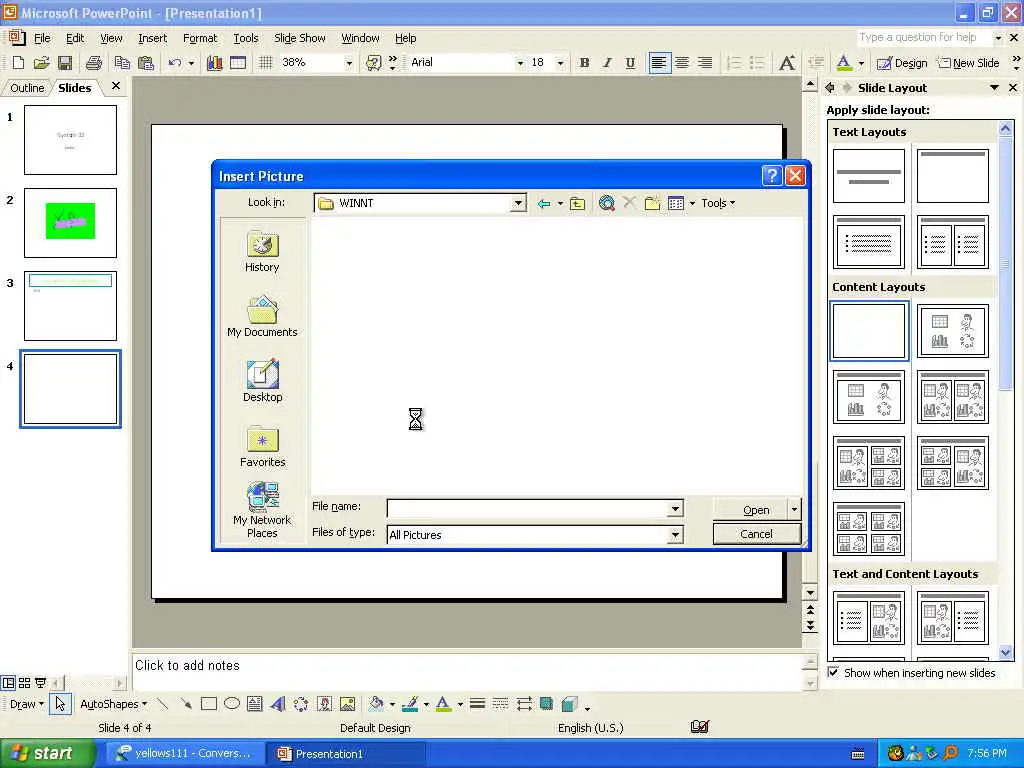Switch to yellows111 conversation taskbar item

184,754
